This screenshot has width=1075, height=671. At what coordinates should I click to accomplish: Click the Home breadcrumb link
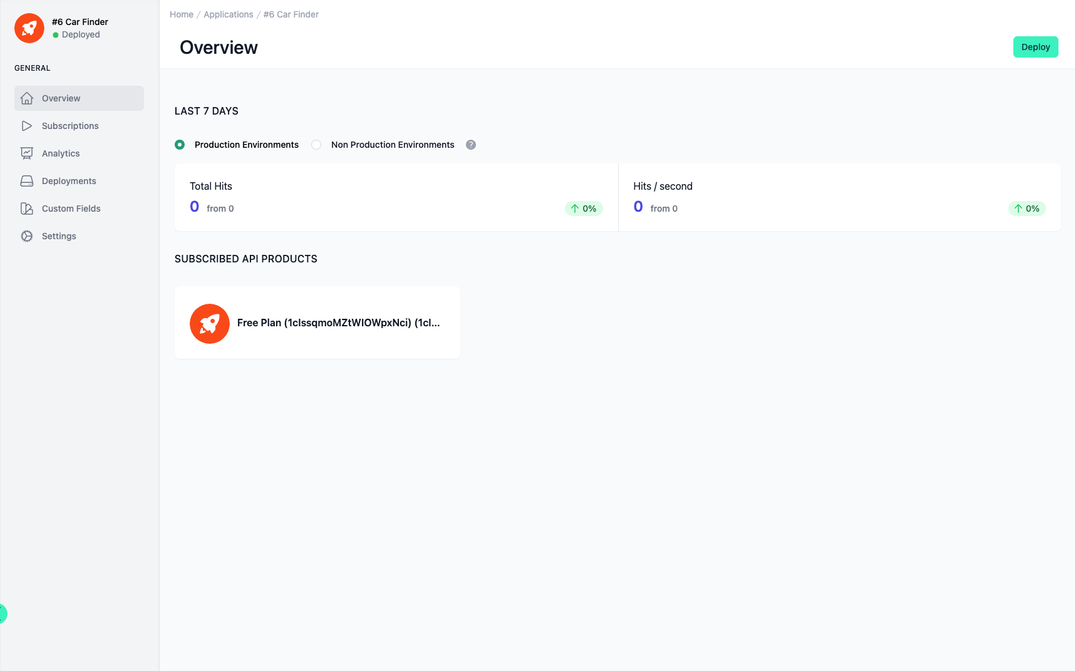coord(181,14)
